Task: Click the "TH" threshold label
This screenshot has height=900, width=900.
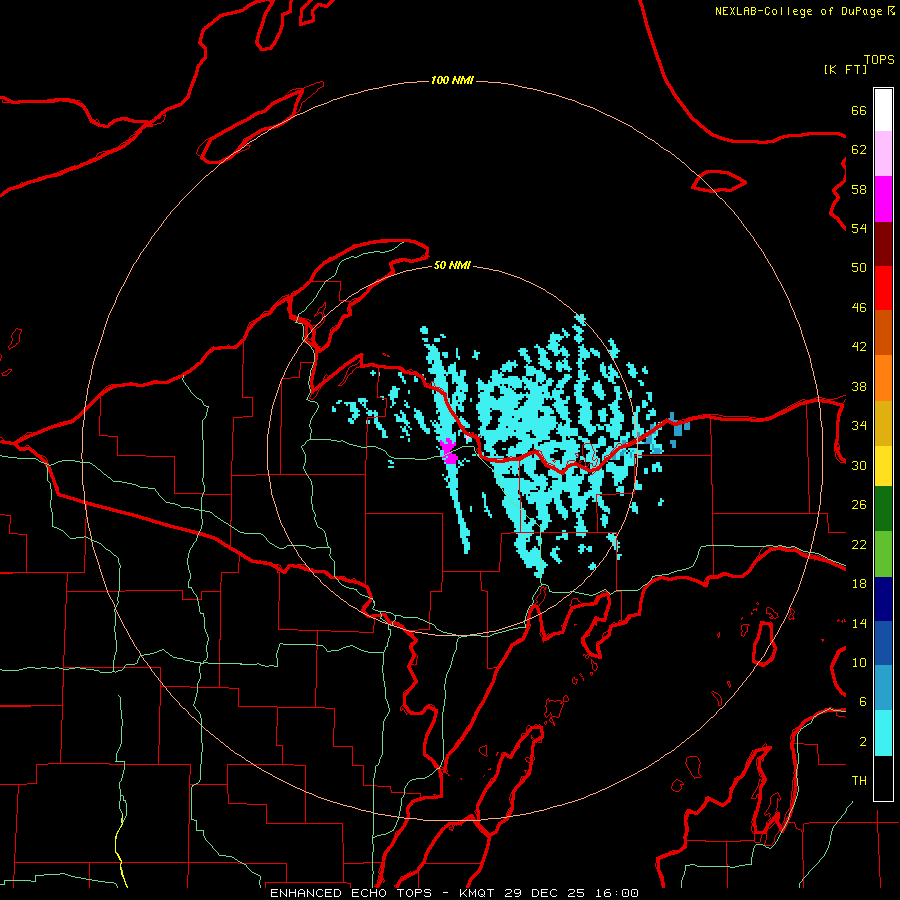Action: pyautogui.click(x=859, y=781)
